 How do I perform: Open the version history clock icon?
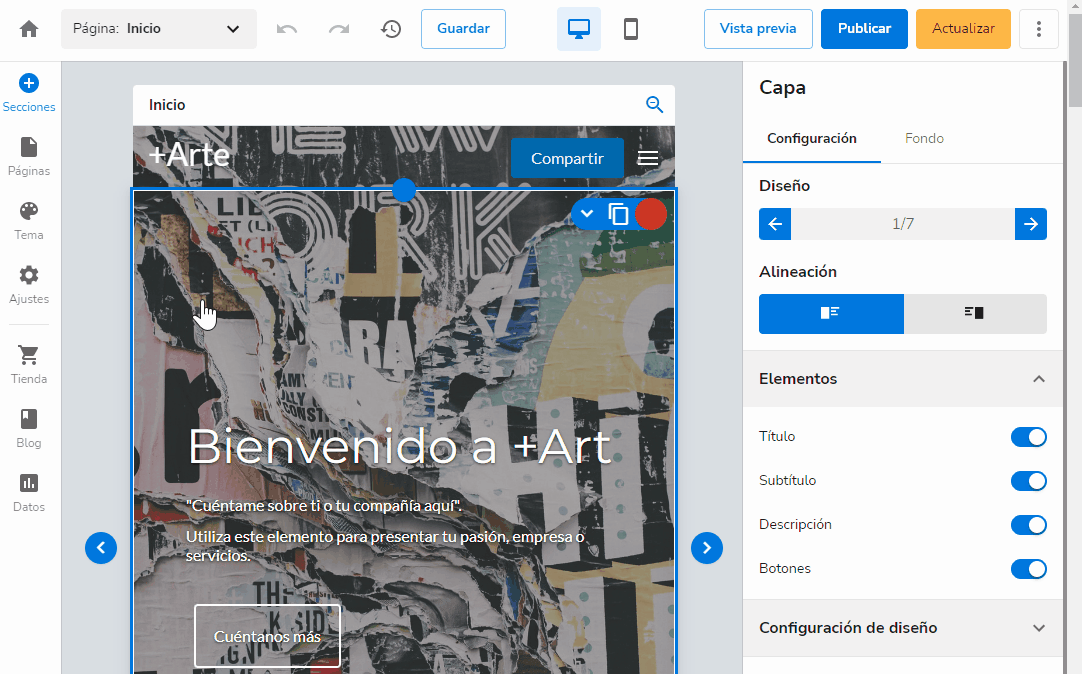pos(391,29)
